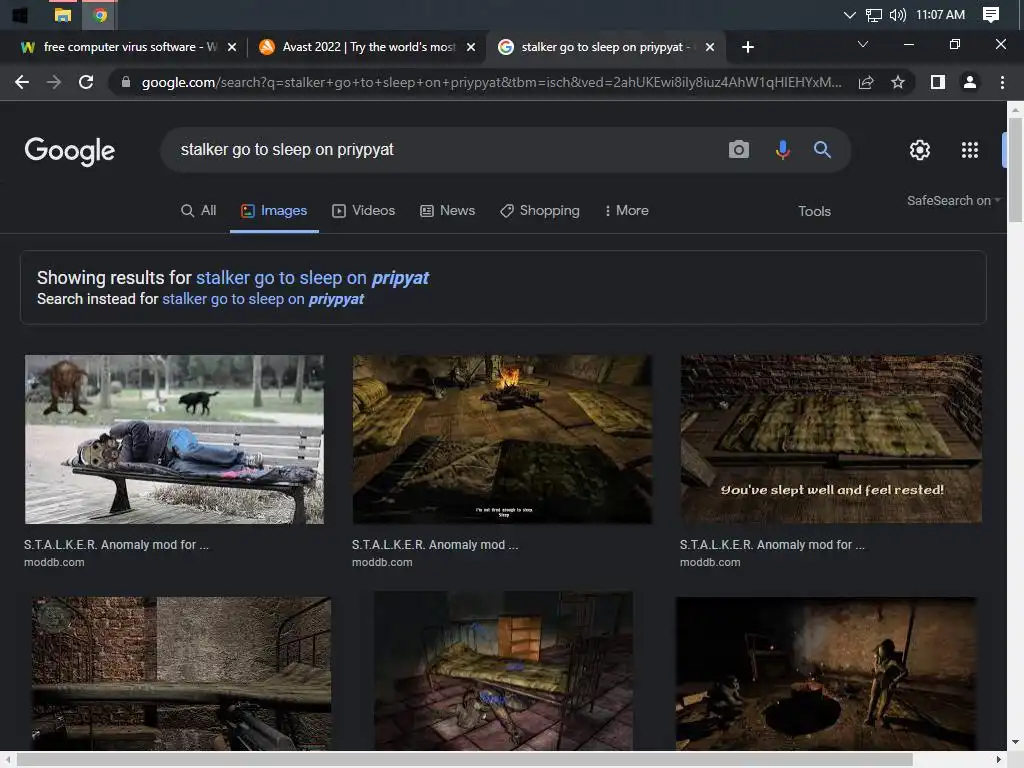
Task: Open the volume control in tray
Action: pyautogui.click(x=898, y=14)
